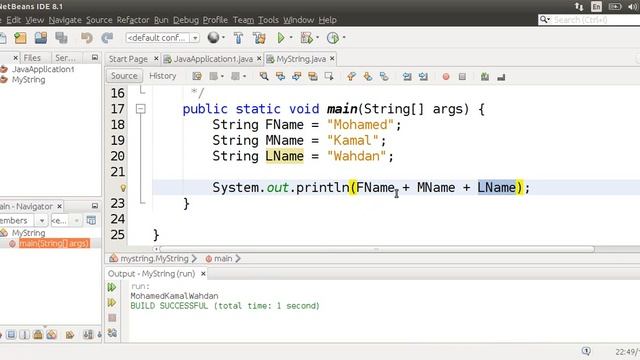Click the Redo arrow icon

click(x=107, y=38)
